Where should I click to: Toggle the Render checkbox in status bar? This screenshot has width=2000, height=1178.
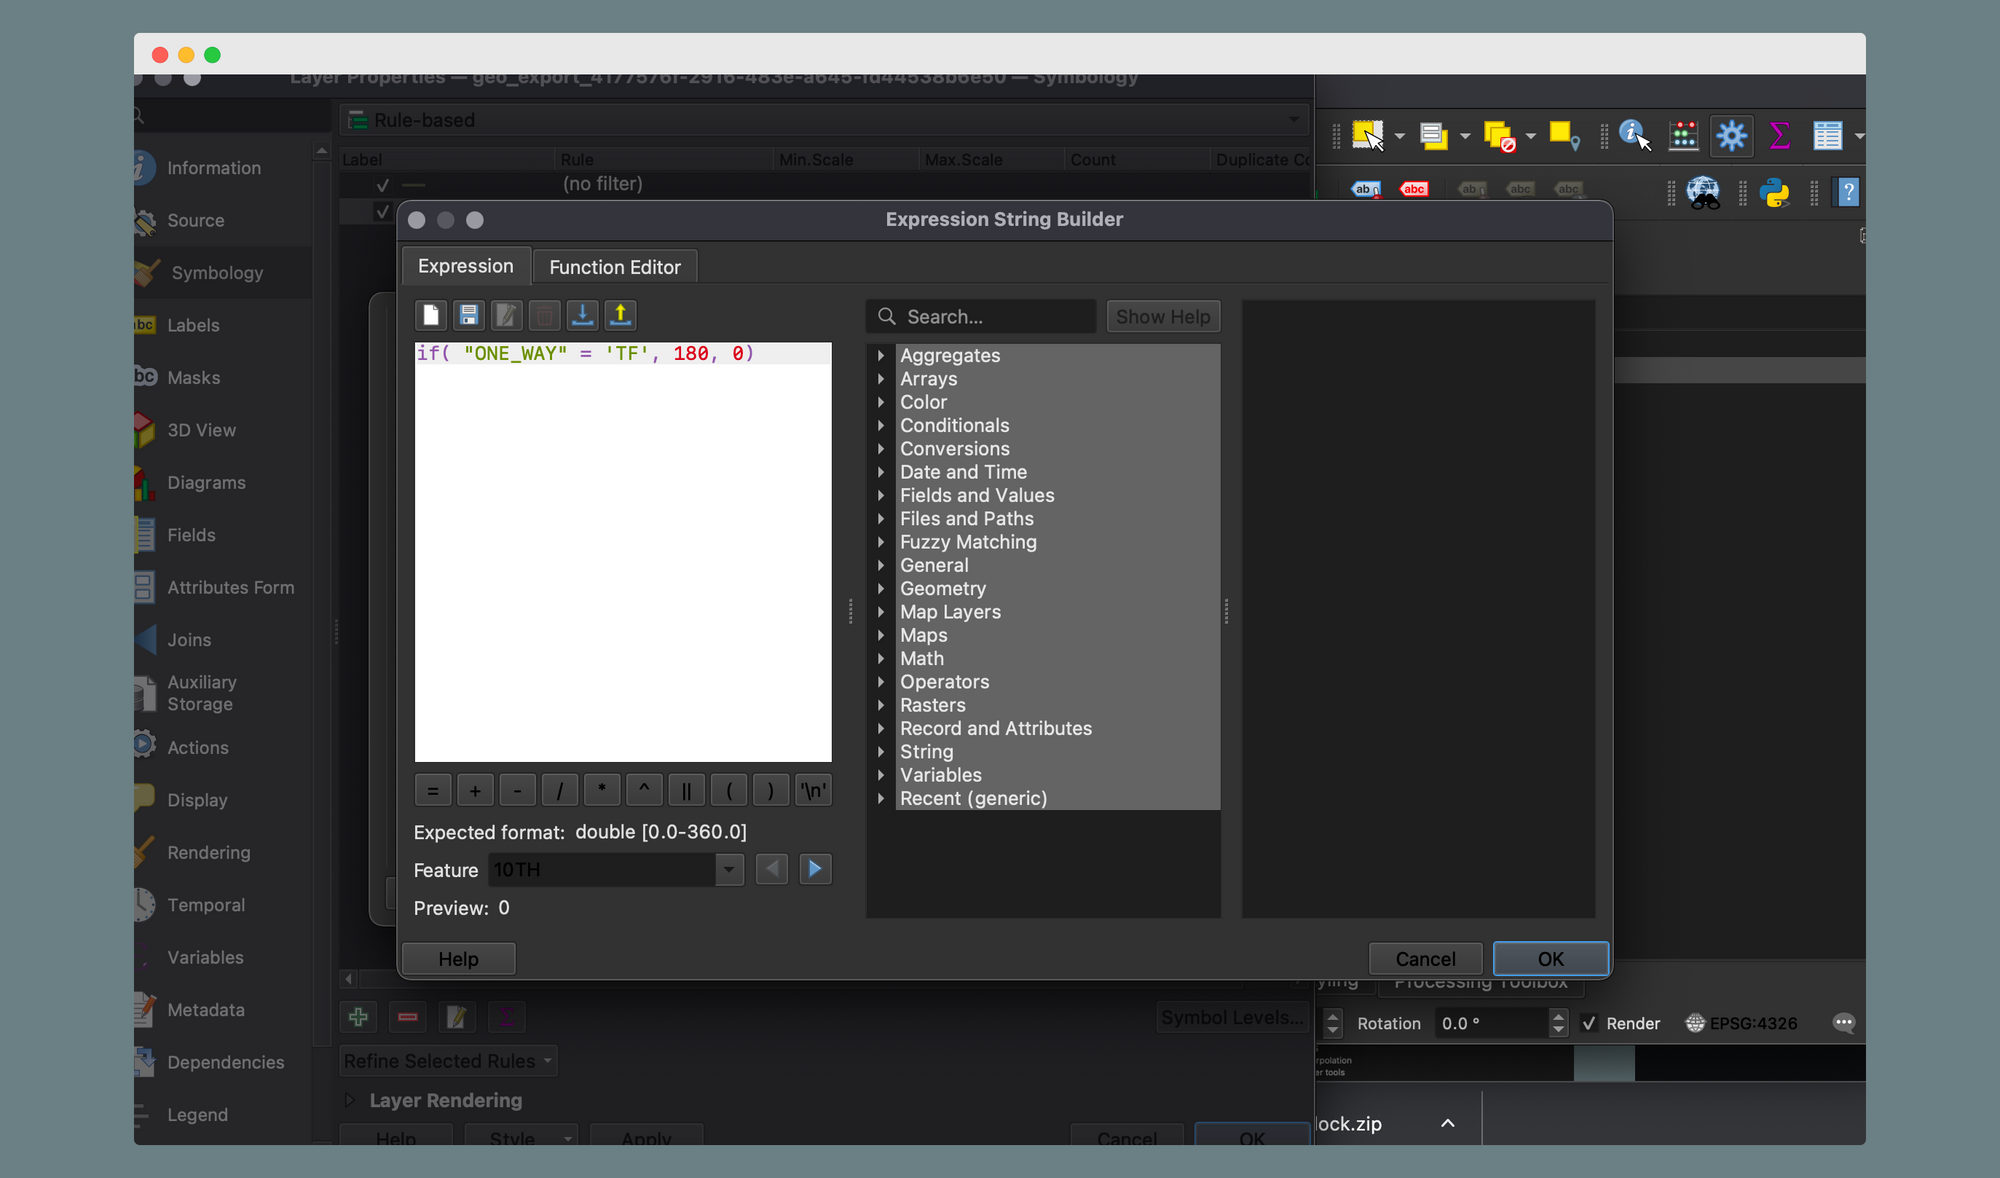tap(1589, 1023)
